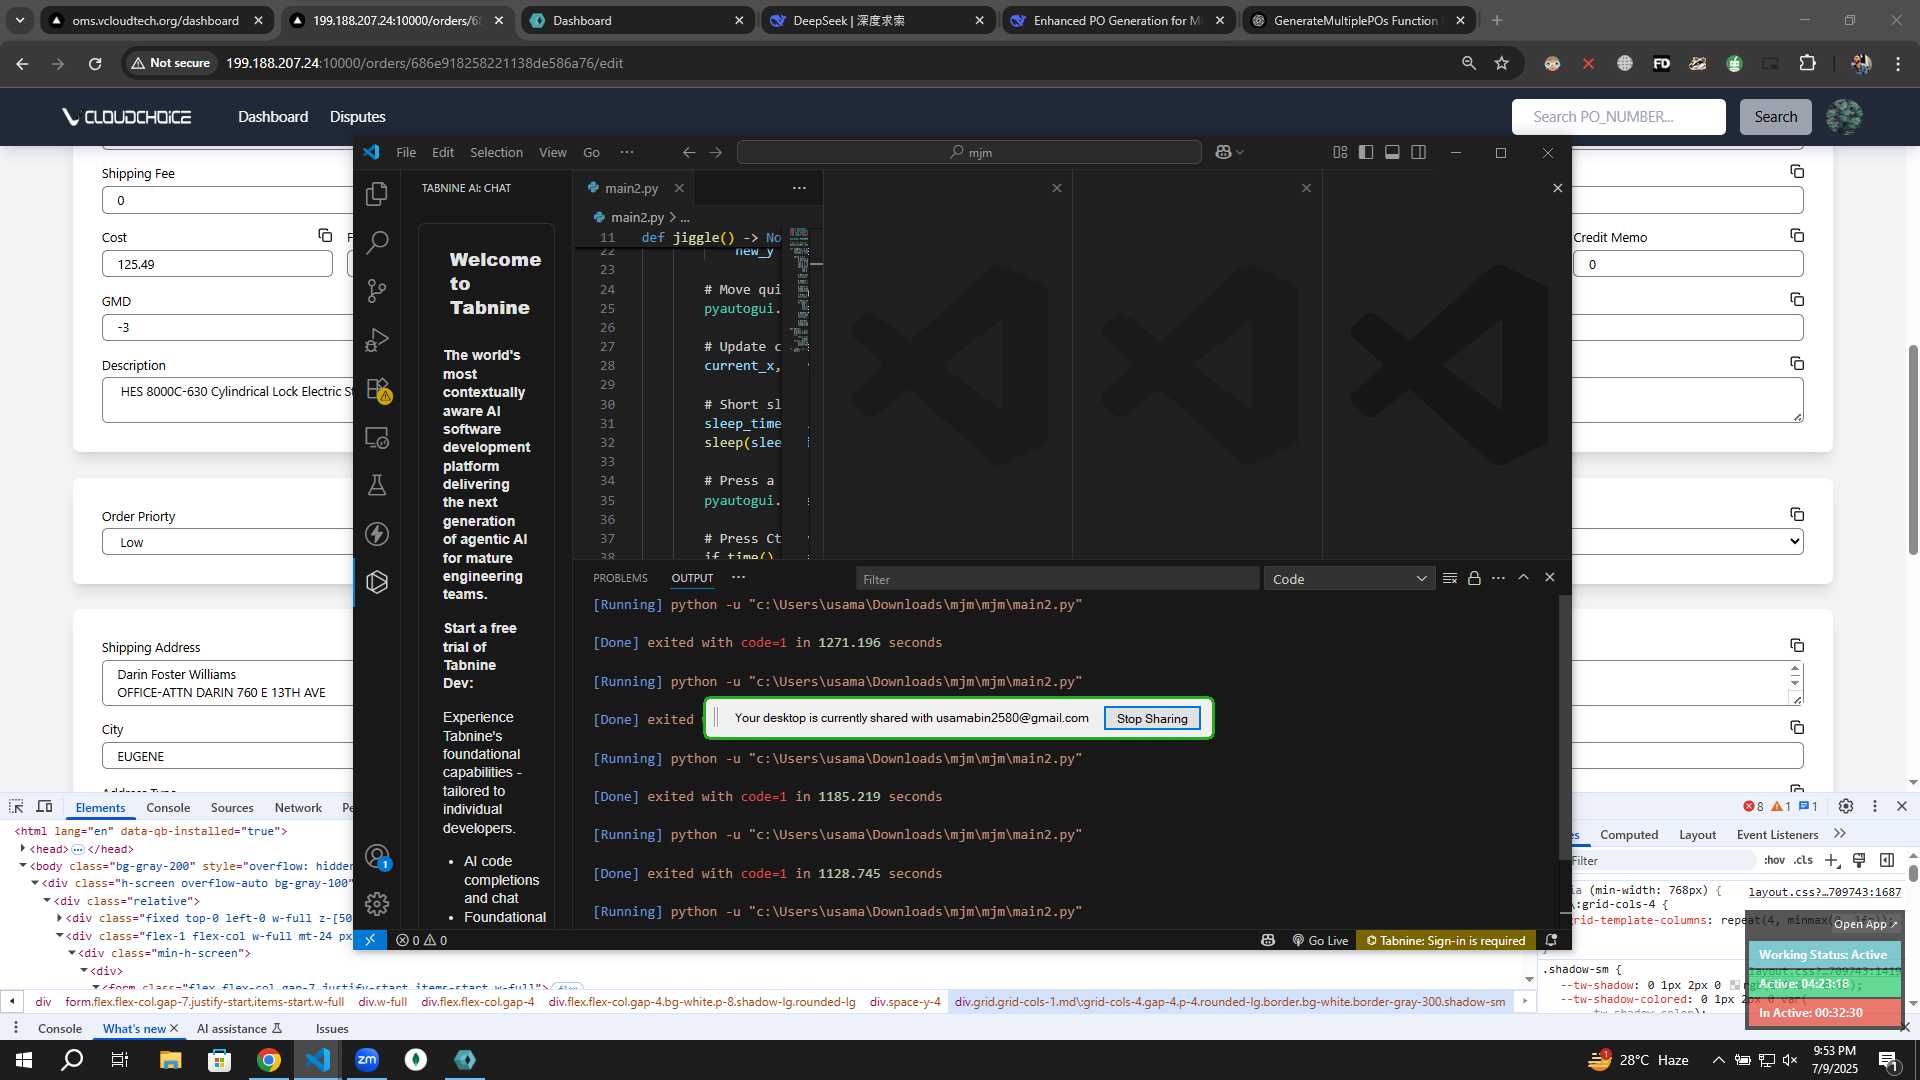This screenshot has height=1080, width=1920.
Task: Switch to the PROBLEMS panel tab
Action: [x=620, y=578]
